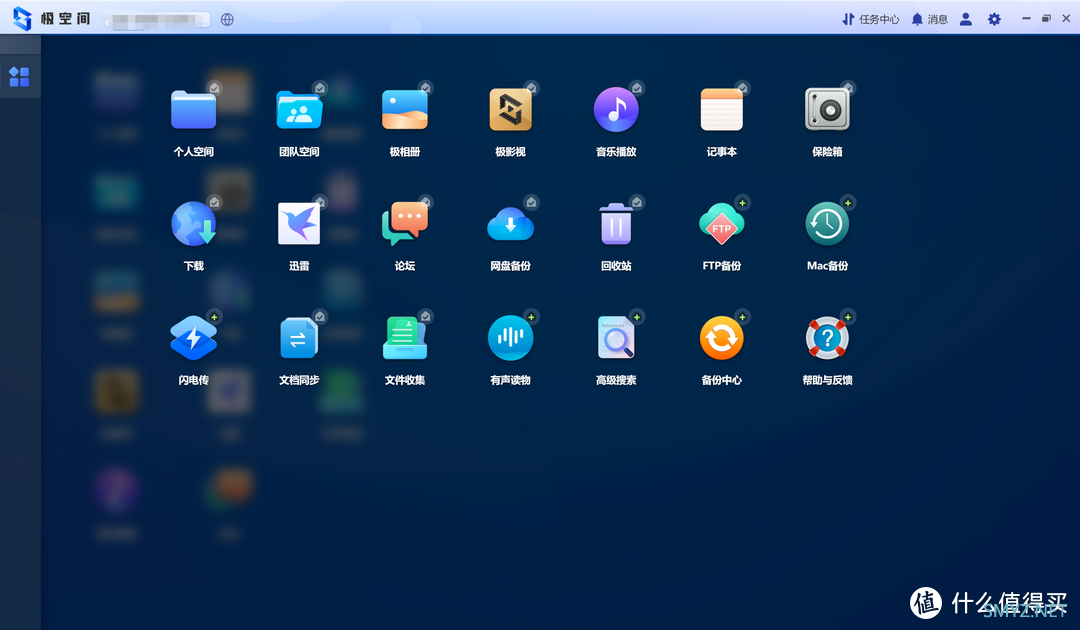
Task: Open the 回收站 recycle bin
Action: pos(616,224)
